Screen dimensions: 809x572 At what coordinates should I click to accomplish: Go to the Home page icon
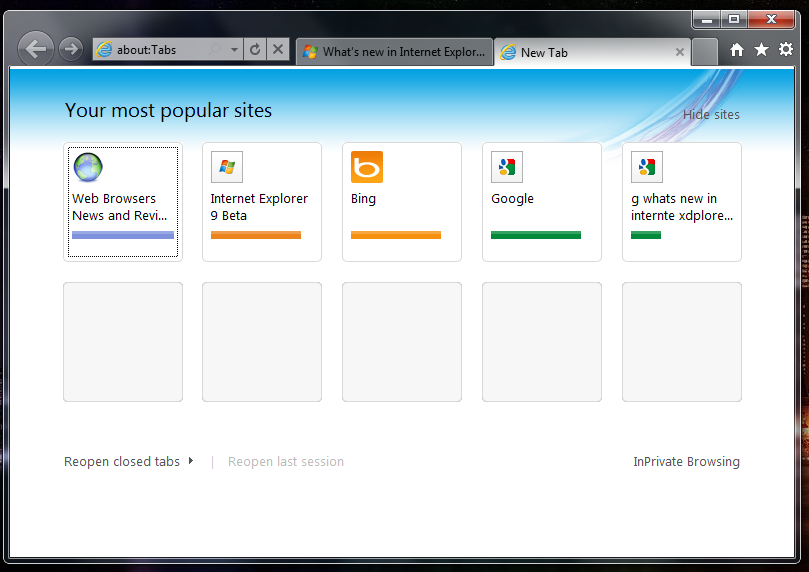[x=737, y=50]
